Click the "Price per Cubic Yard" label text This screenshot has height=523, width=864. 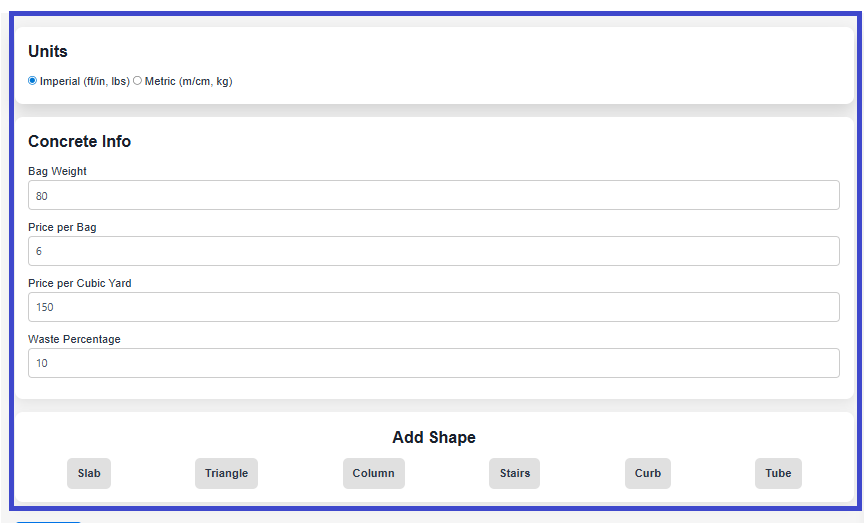[79, 283]
